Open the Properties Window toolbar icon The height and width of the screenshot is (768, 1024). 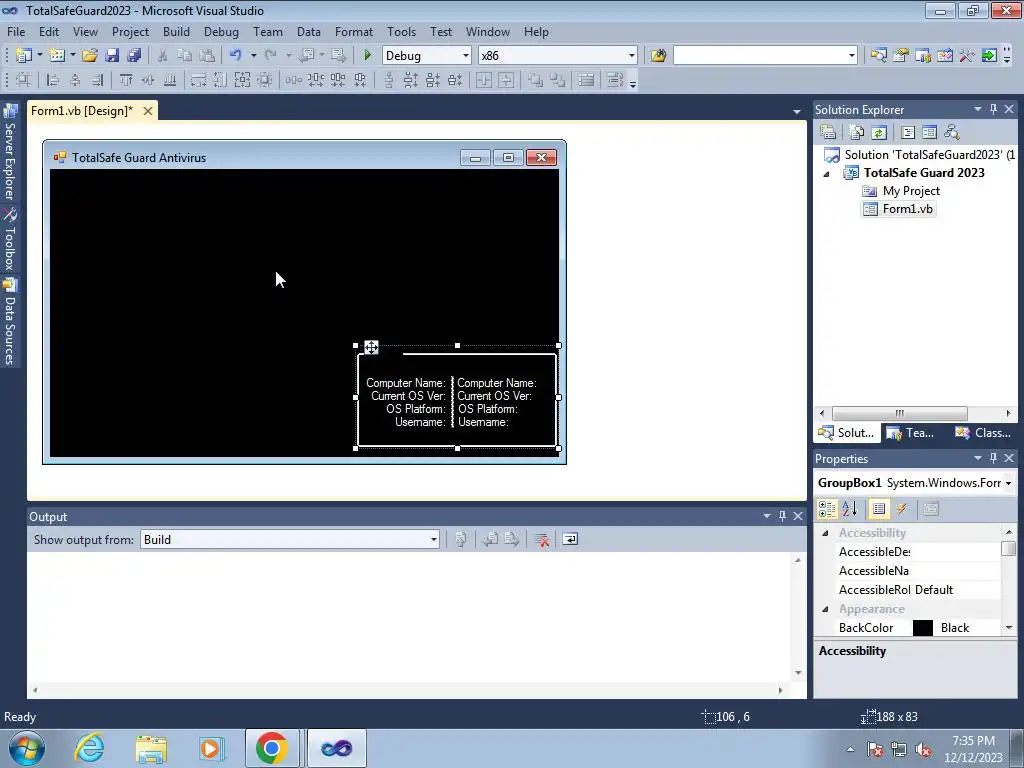(901, 56)
